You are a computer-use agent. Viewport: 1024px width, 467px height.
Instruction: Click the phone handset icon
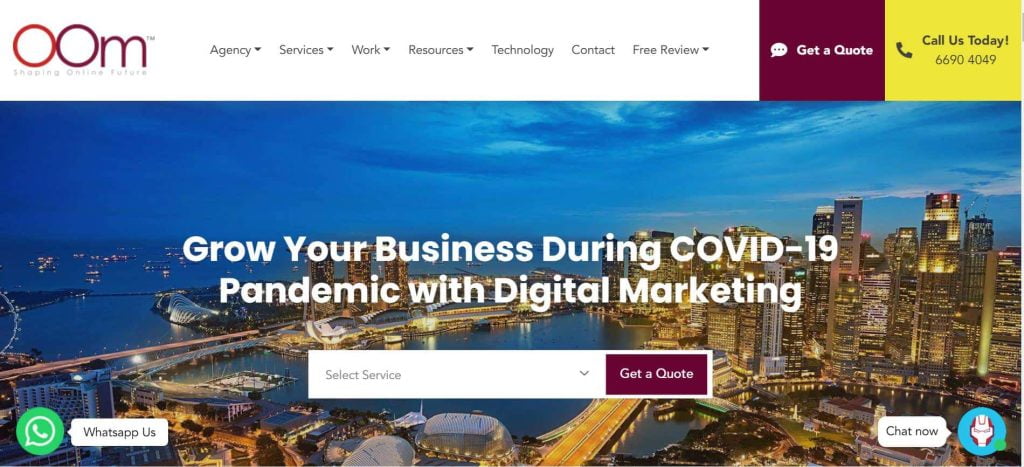click(904, 50)
